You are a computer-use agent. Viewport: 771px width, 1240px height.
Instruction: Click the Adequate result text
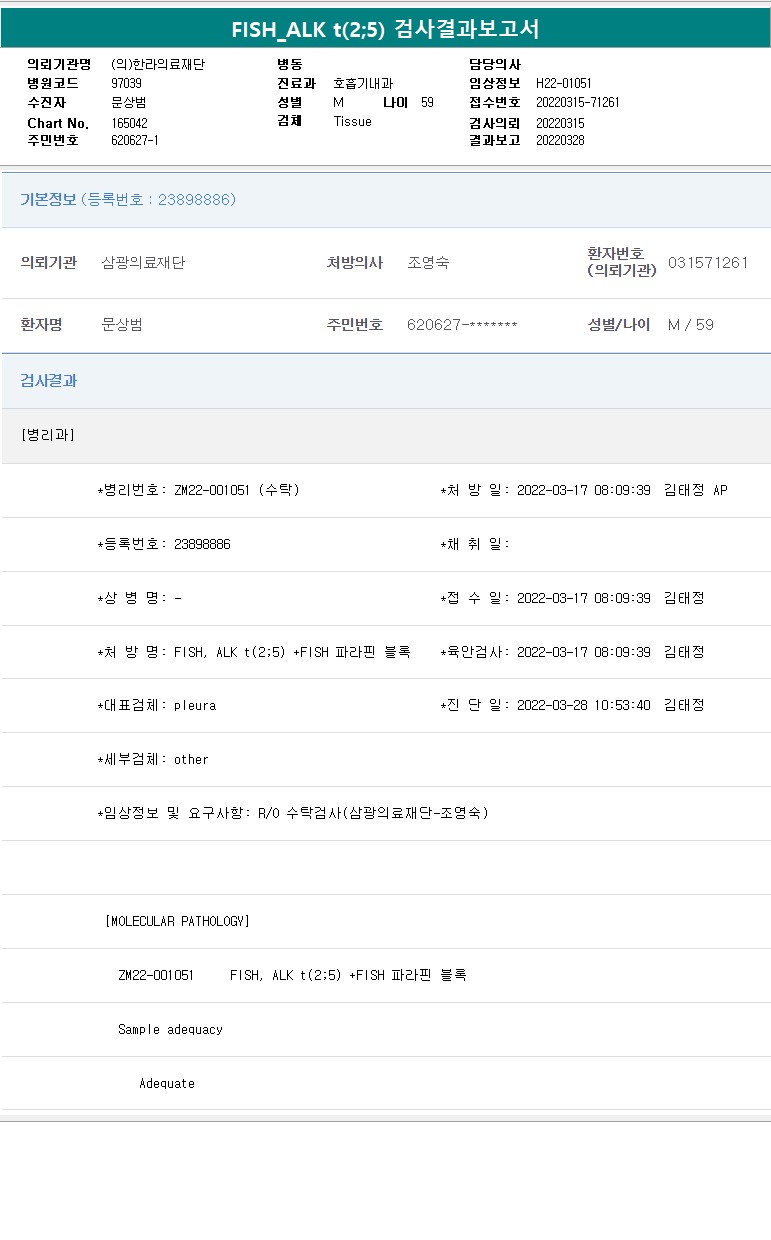[x=167, y=1083]
